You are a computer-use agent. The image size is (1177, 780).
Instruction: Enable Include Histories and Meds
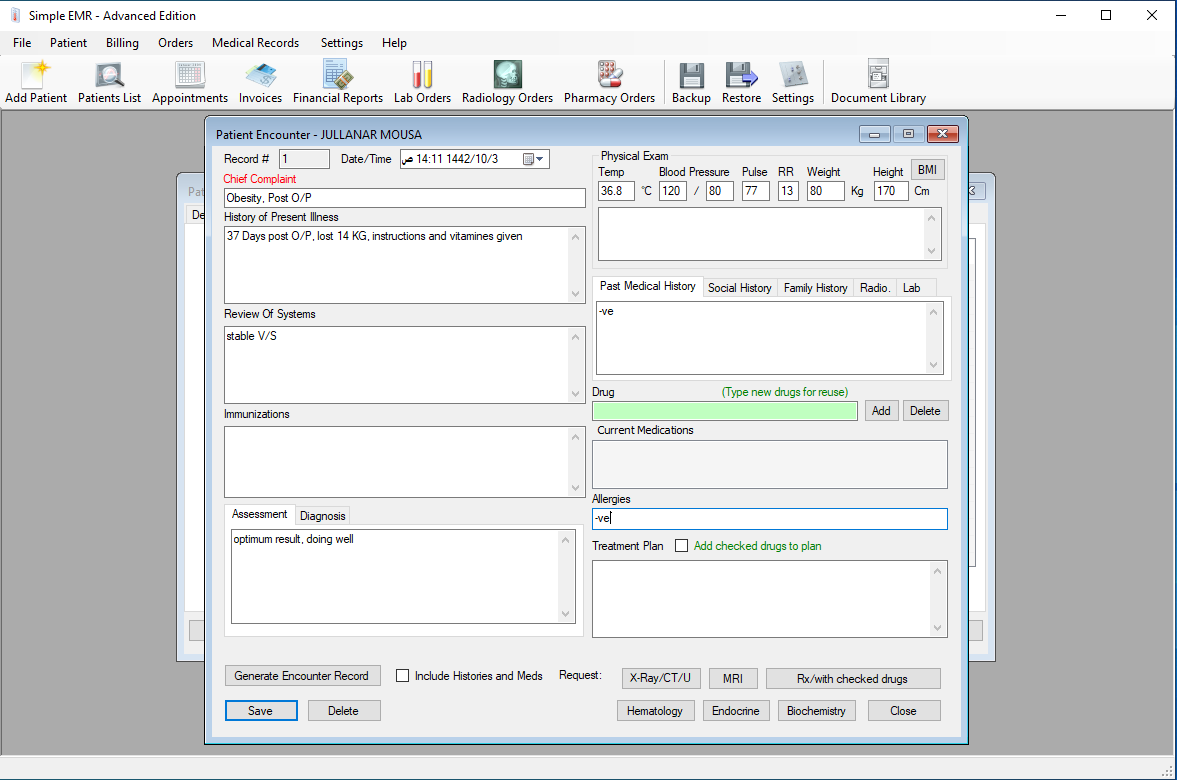point(403,675)
